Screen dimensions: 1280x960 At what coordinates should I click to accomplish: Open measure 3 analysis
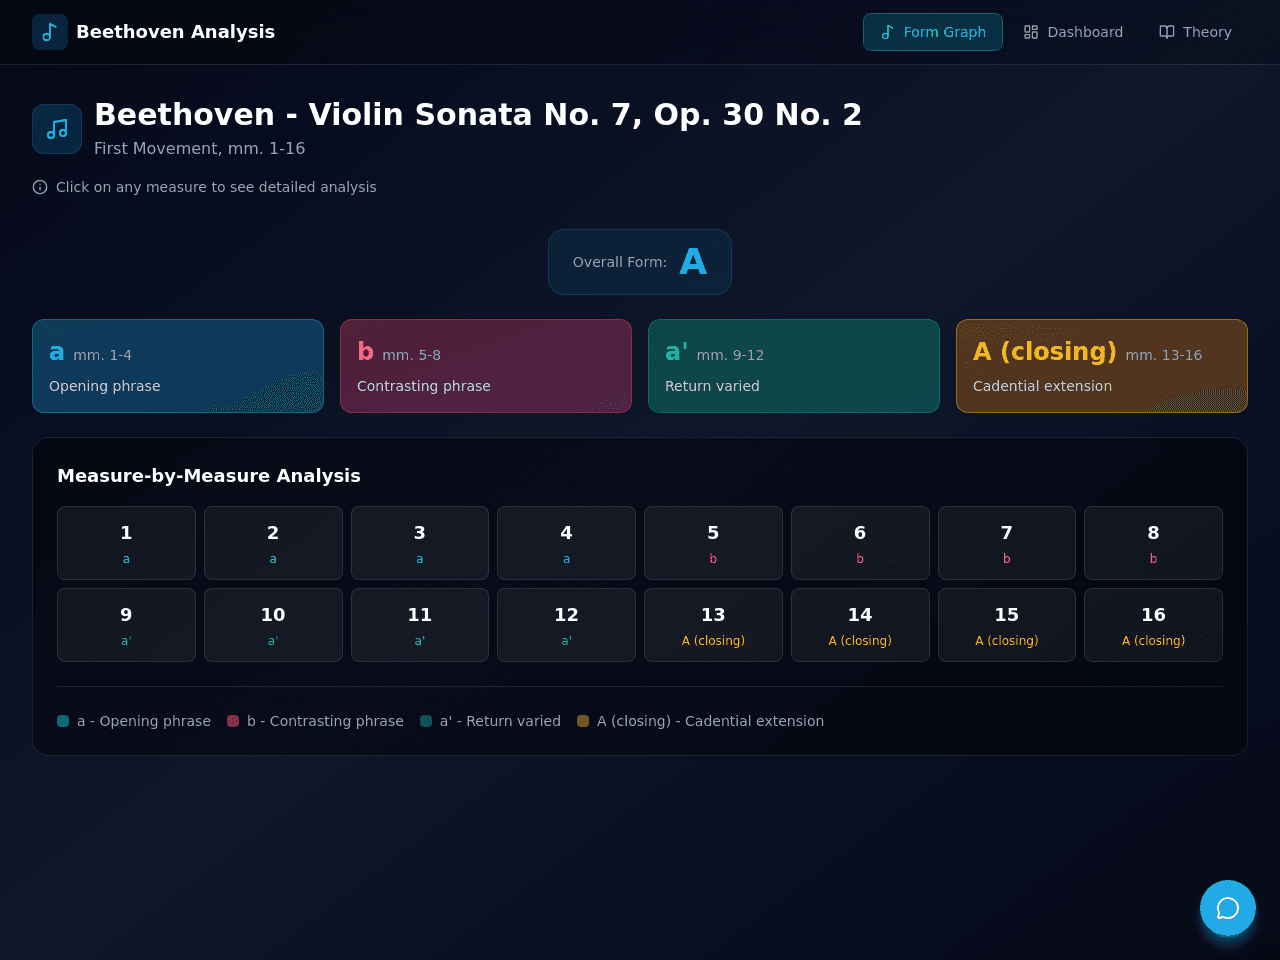click(420, 543)
